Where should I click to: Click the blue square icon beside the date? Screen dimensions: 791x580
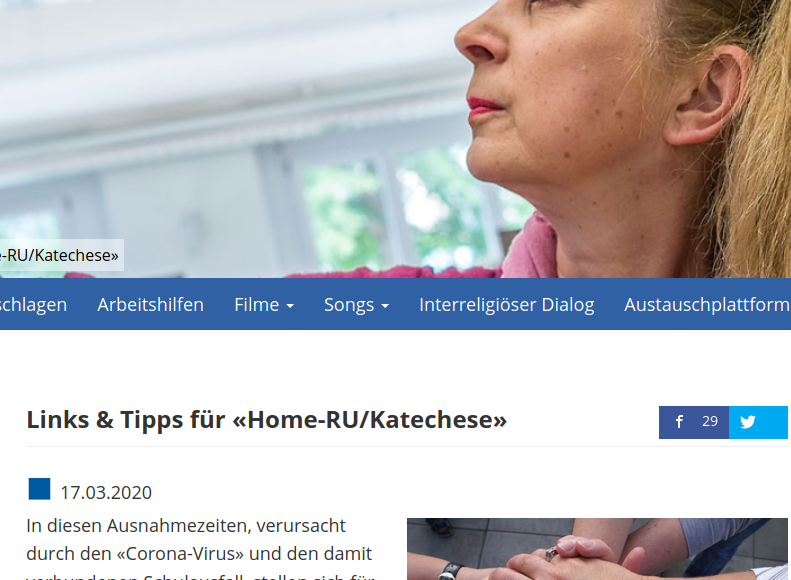tap(39, 489)
